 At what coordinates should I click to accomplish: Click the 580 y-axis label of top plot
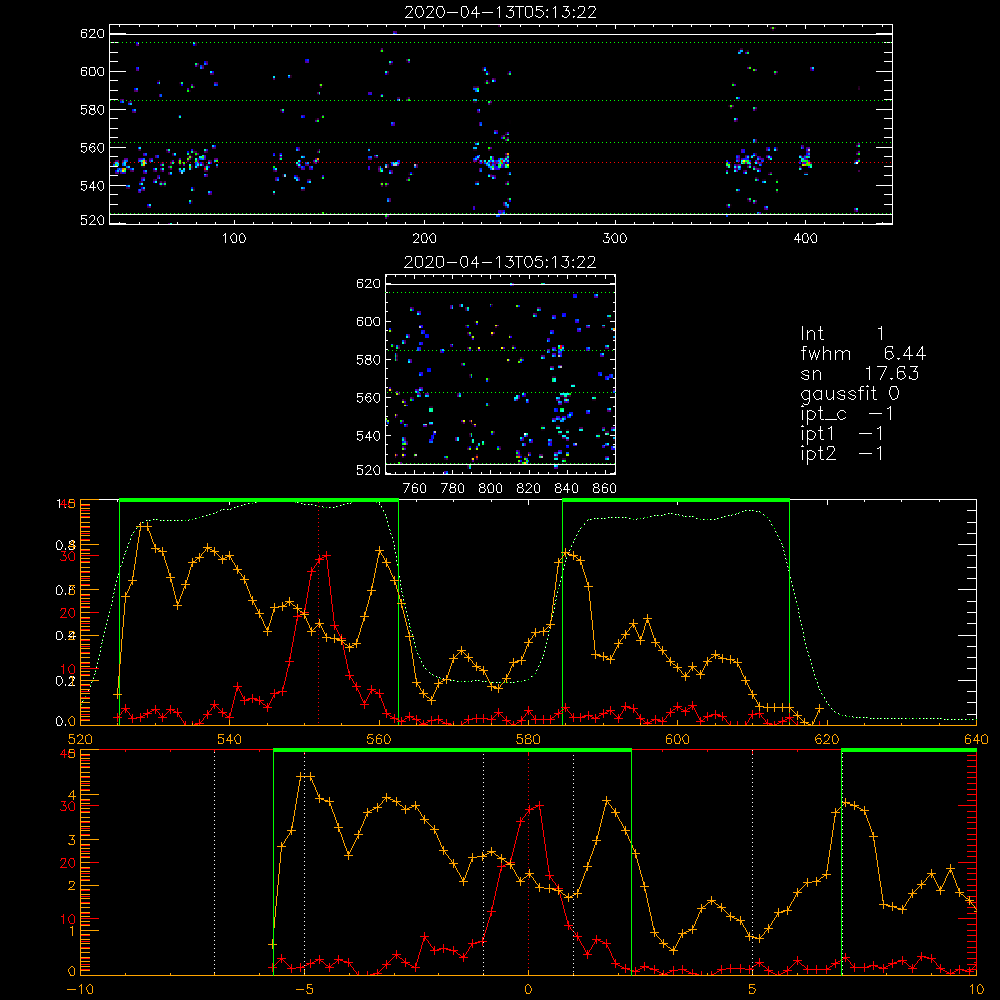pyautogui.click(x=92, y=110)
